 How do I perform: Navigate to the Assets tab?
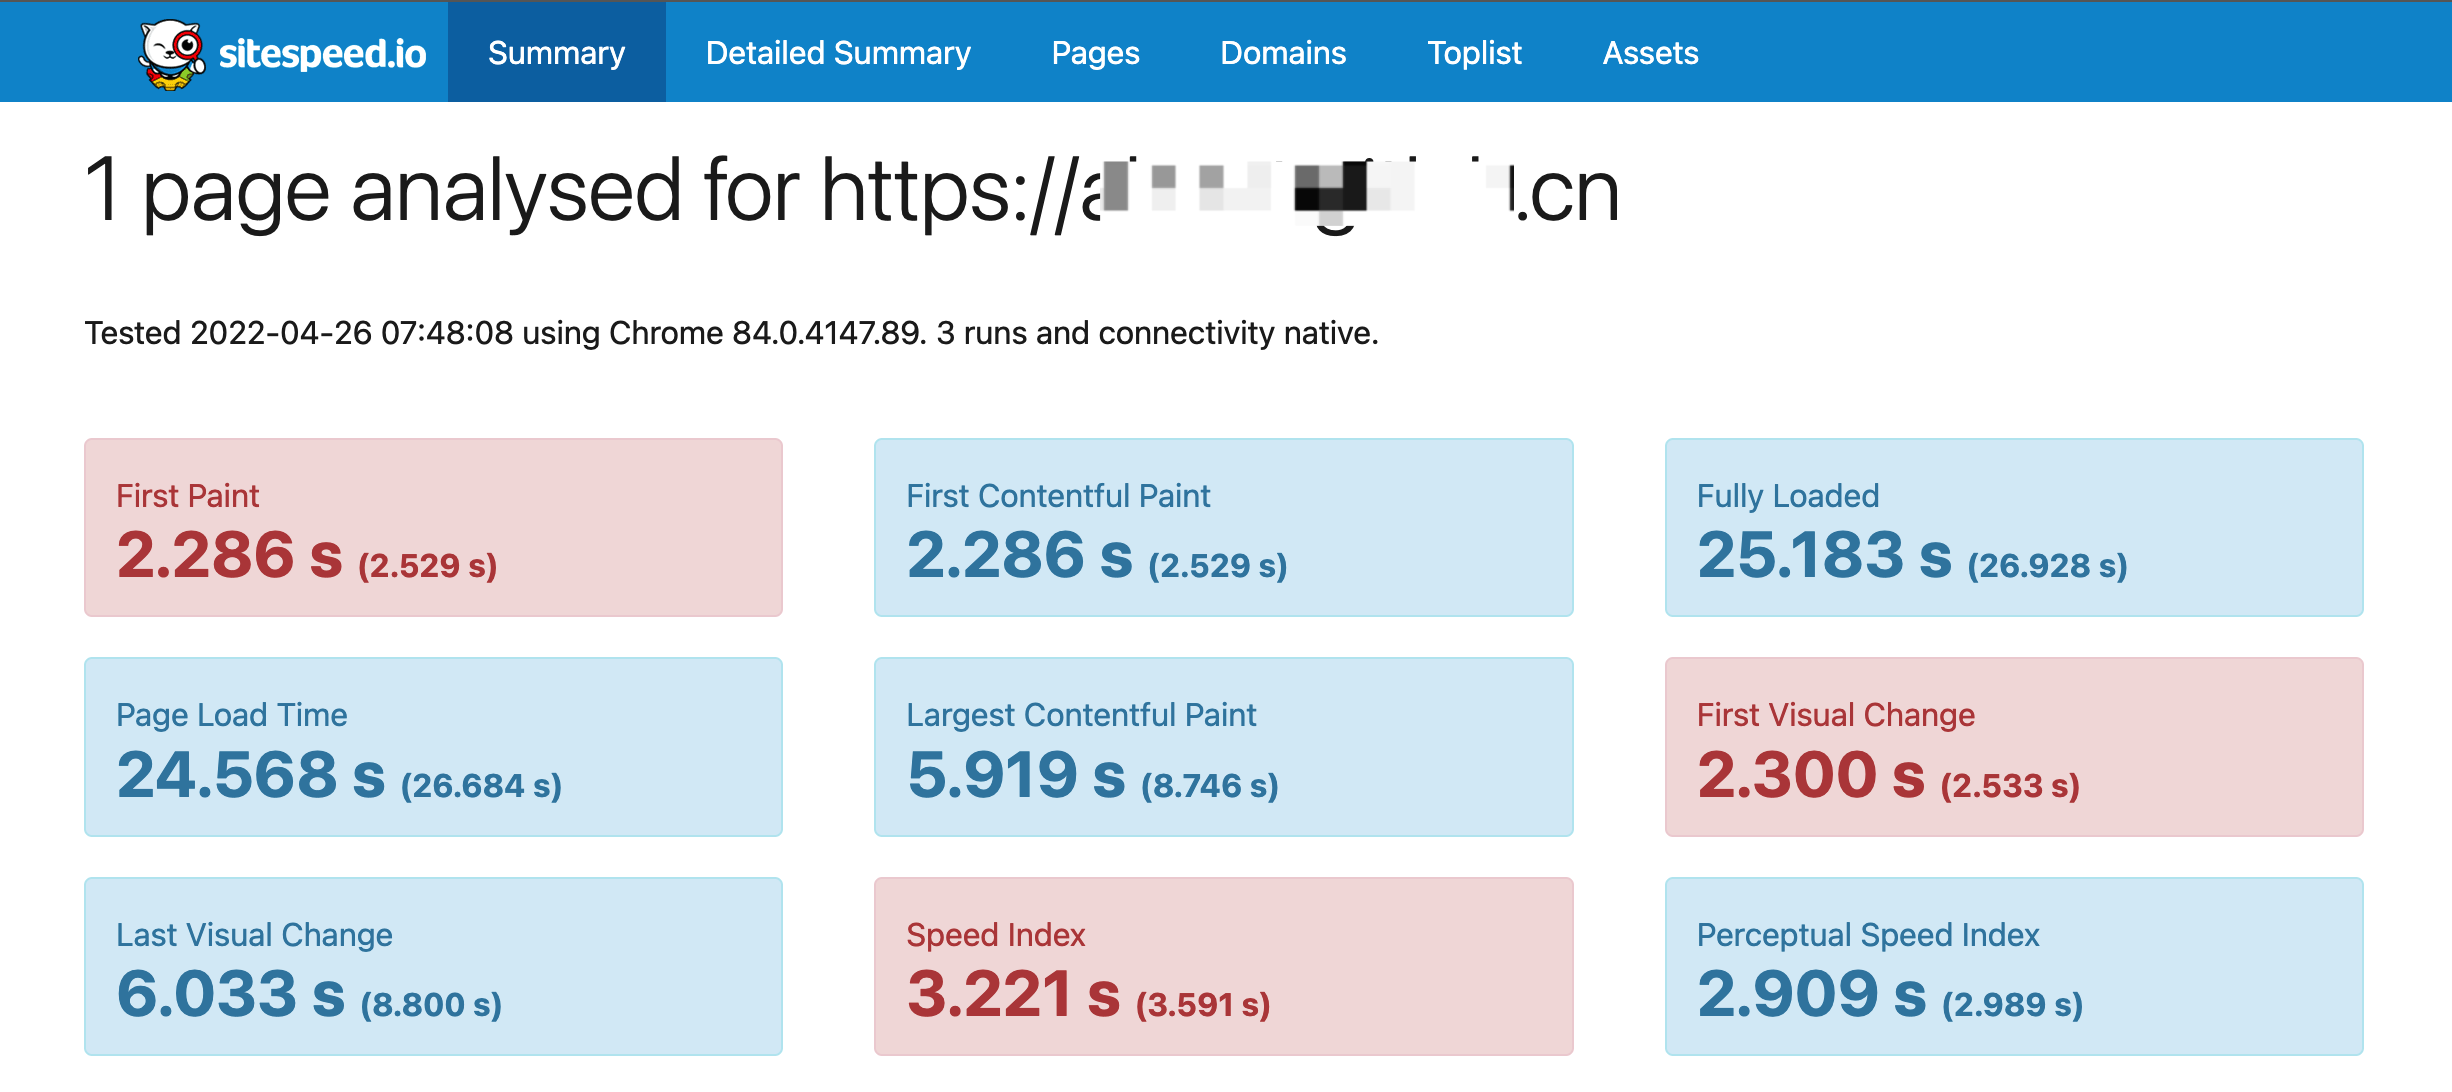[x=1650, y=53]
